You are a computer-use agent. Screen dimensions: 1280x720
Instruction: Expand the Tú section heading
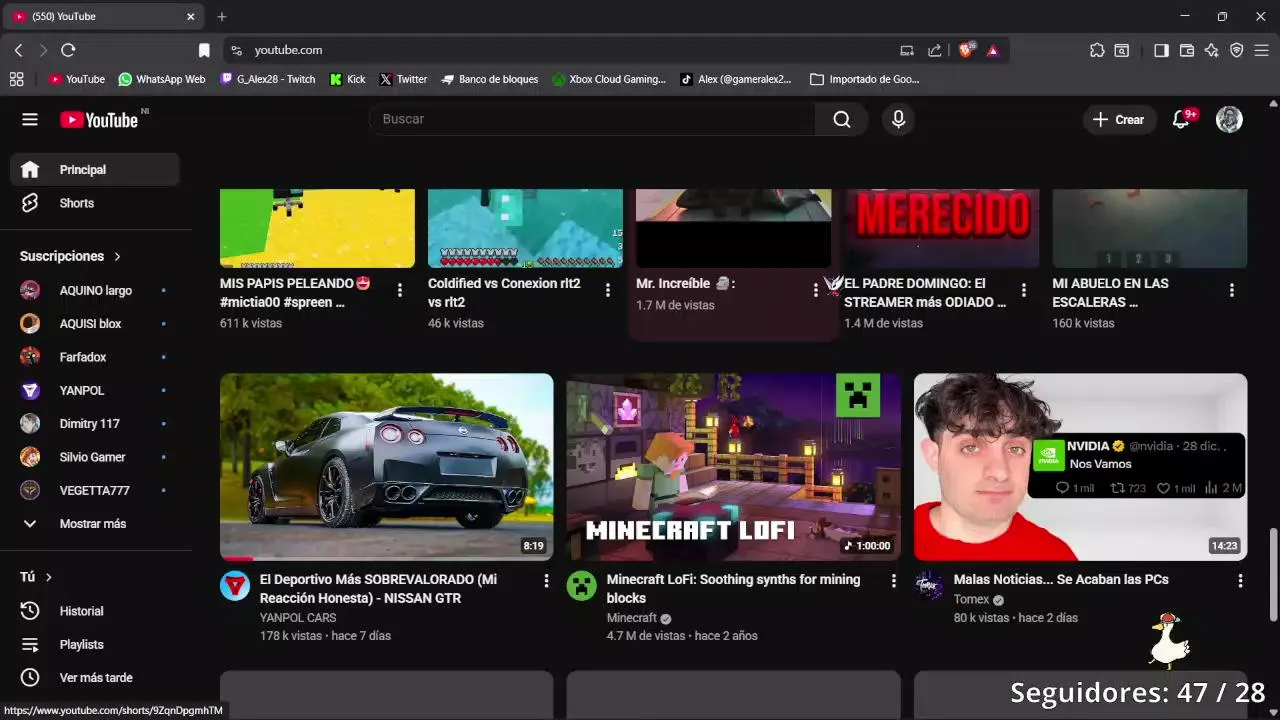pos(36,577)
